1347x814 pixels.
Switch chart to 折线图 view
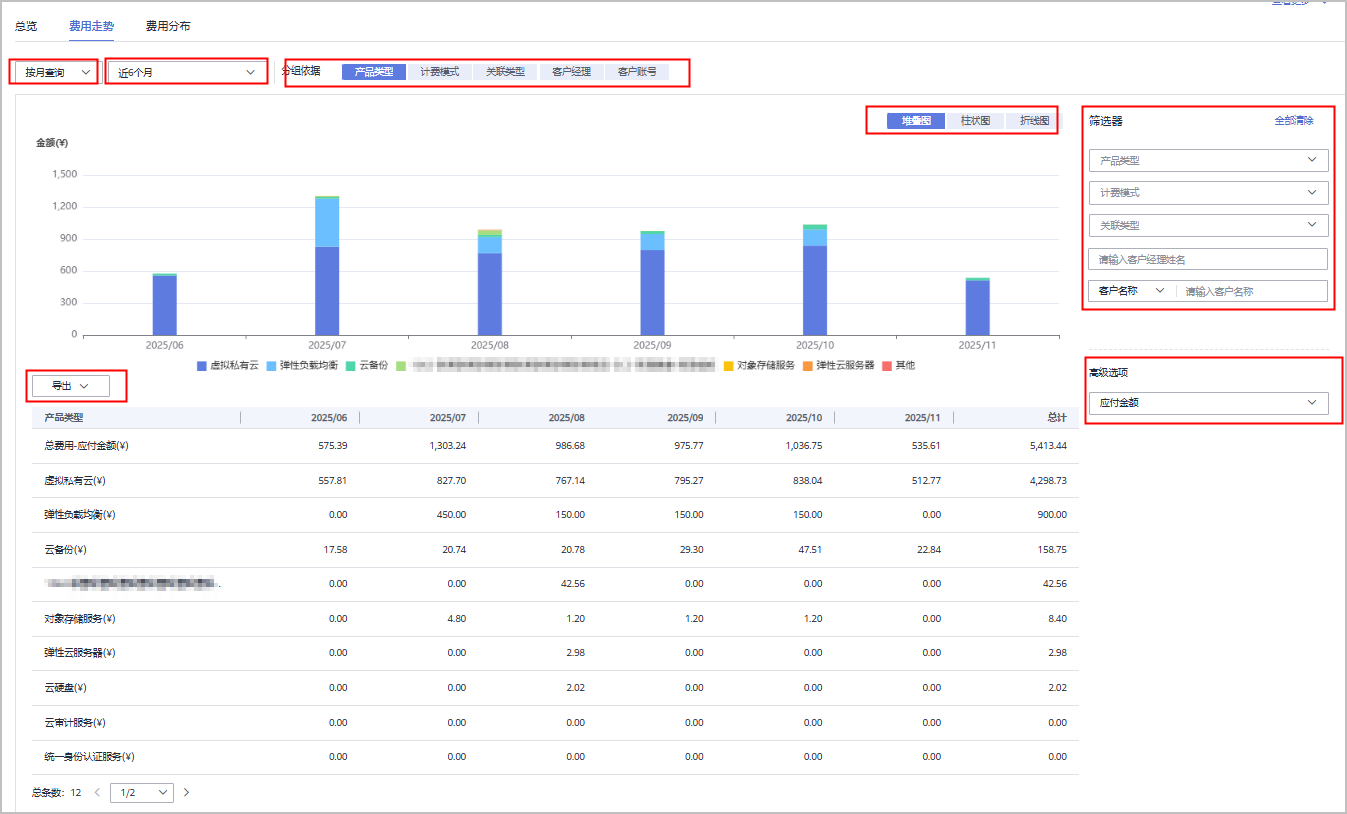coord(1033,121)
